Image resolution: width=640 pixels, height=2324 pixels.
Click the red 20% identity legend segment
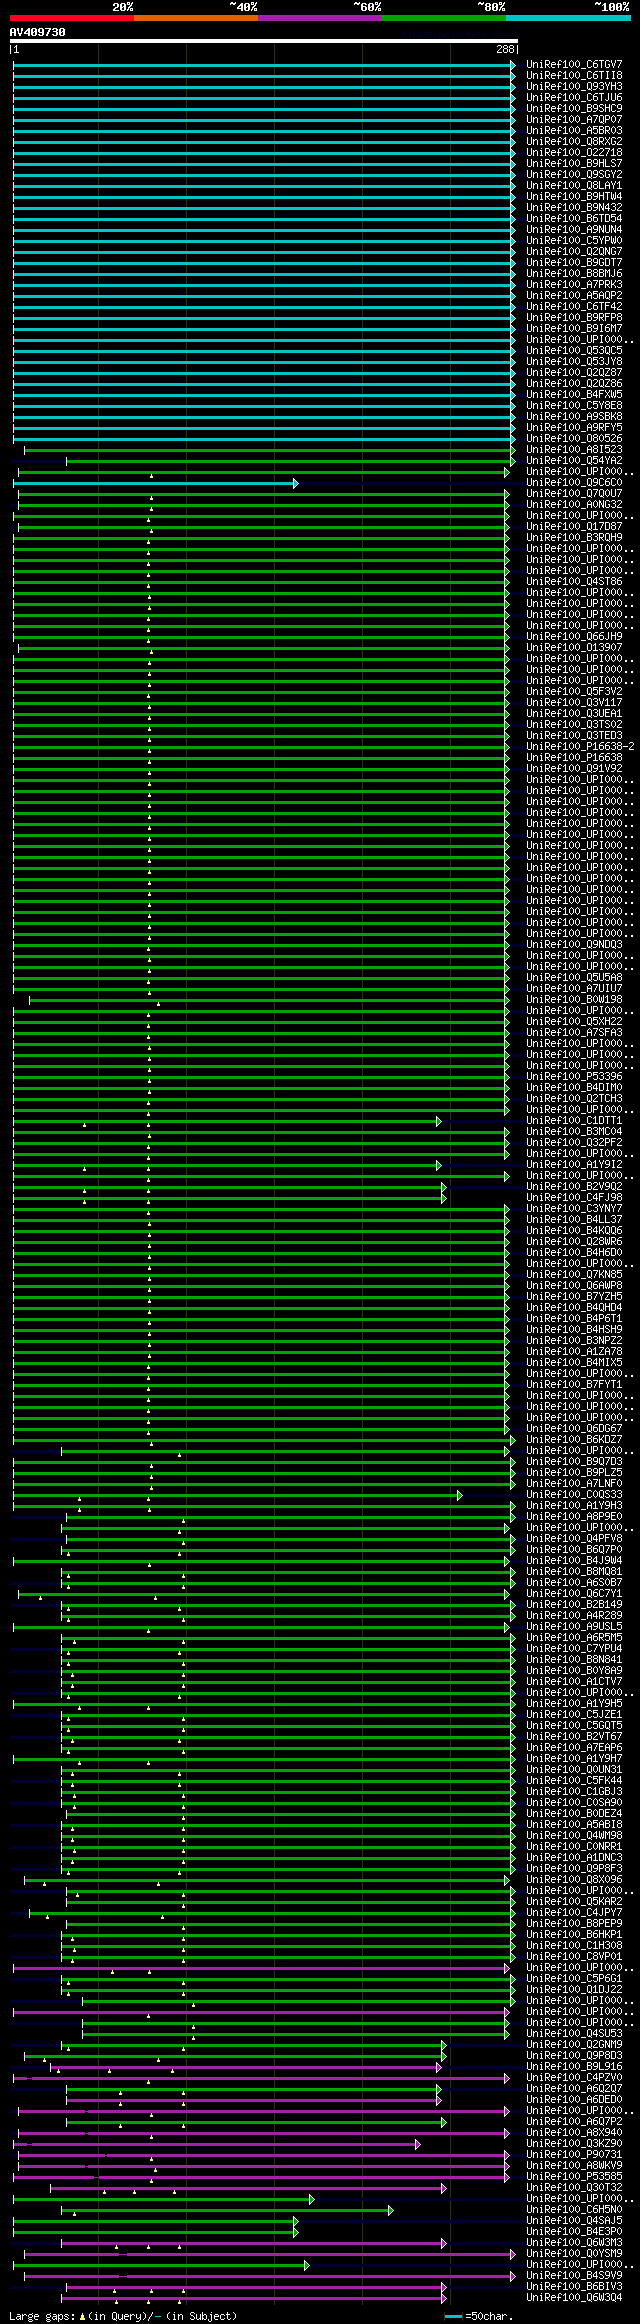point(71,18)
